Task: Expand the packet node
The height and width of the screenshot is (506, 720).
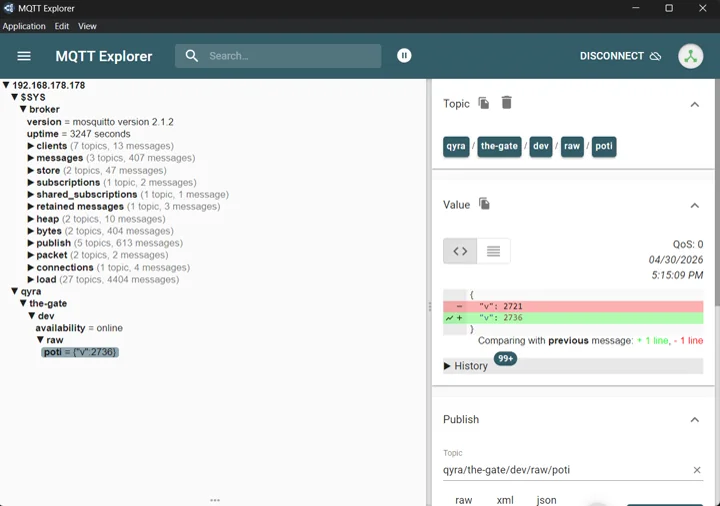Action: click(31, 255)
